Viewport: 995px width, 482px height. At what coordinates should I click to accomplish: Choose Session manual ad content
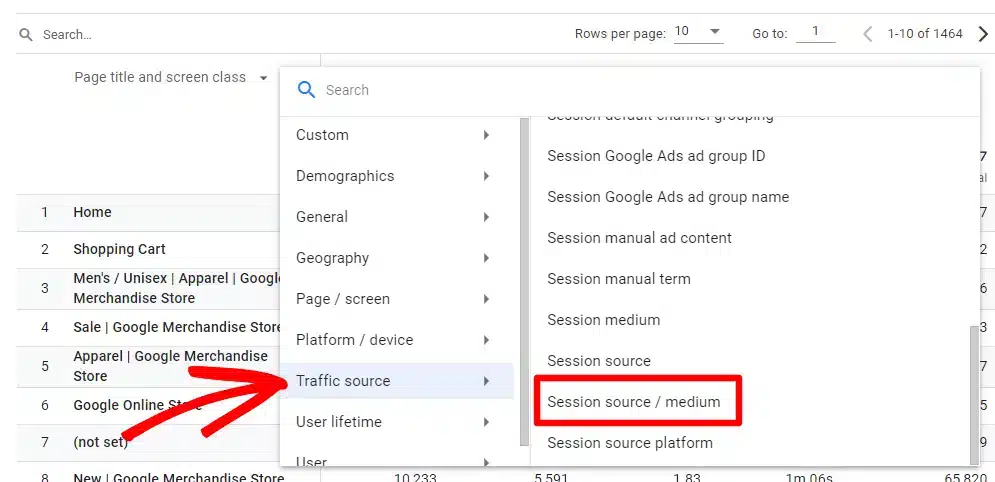640,238
